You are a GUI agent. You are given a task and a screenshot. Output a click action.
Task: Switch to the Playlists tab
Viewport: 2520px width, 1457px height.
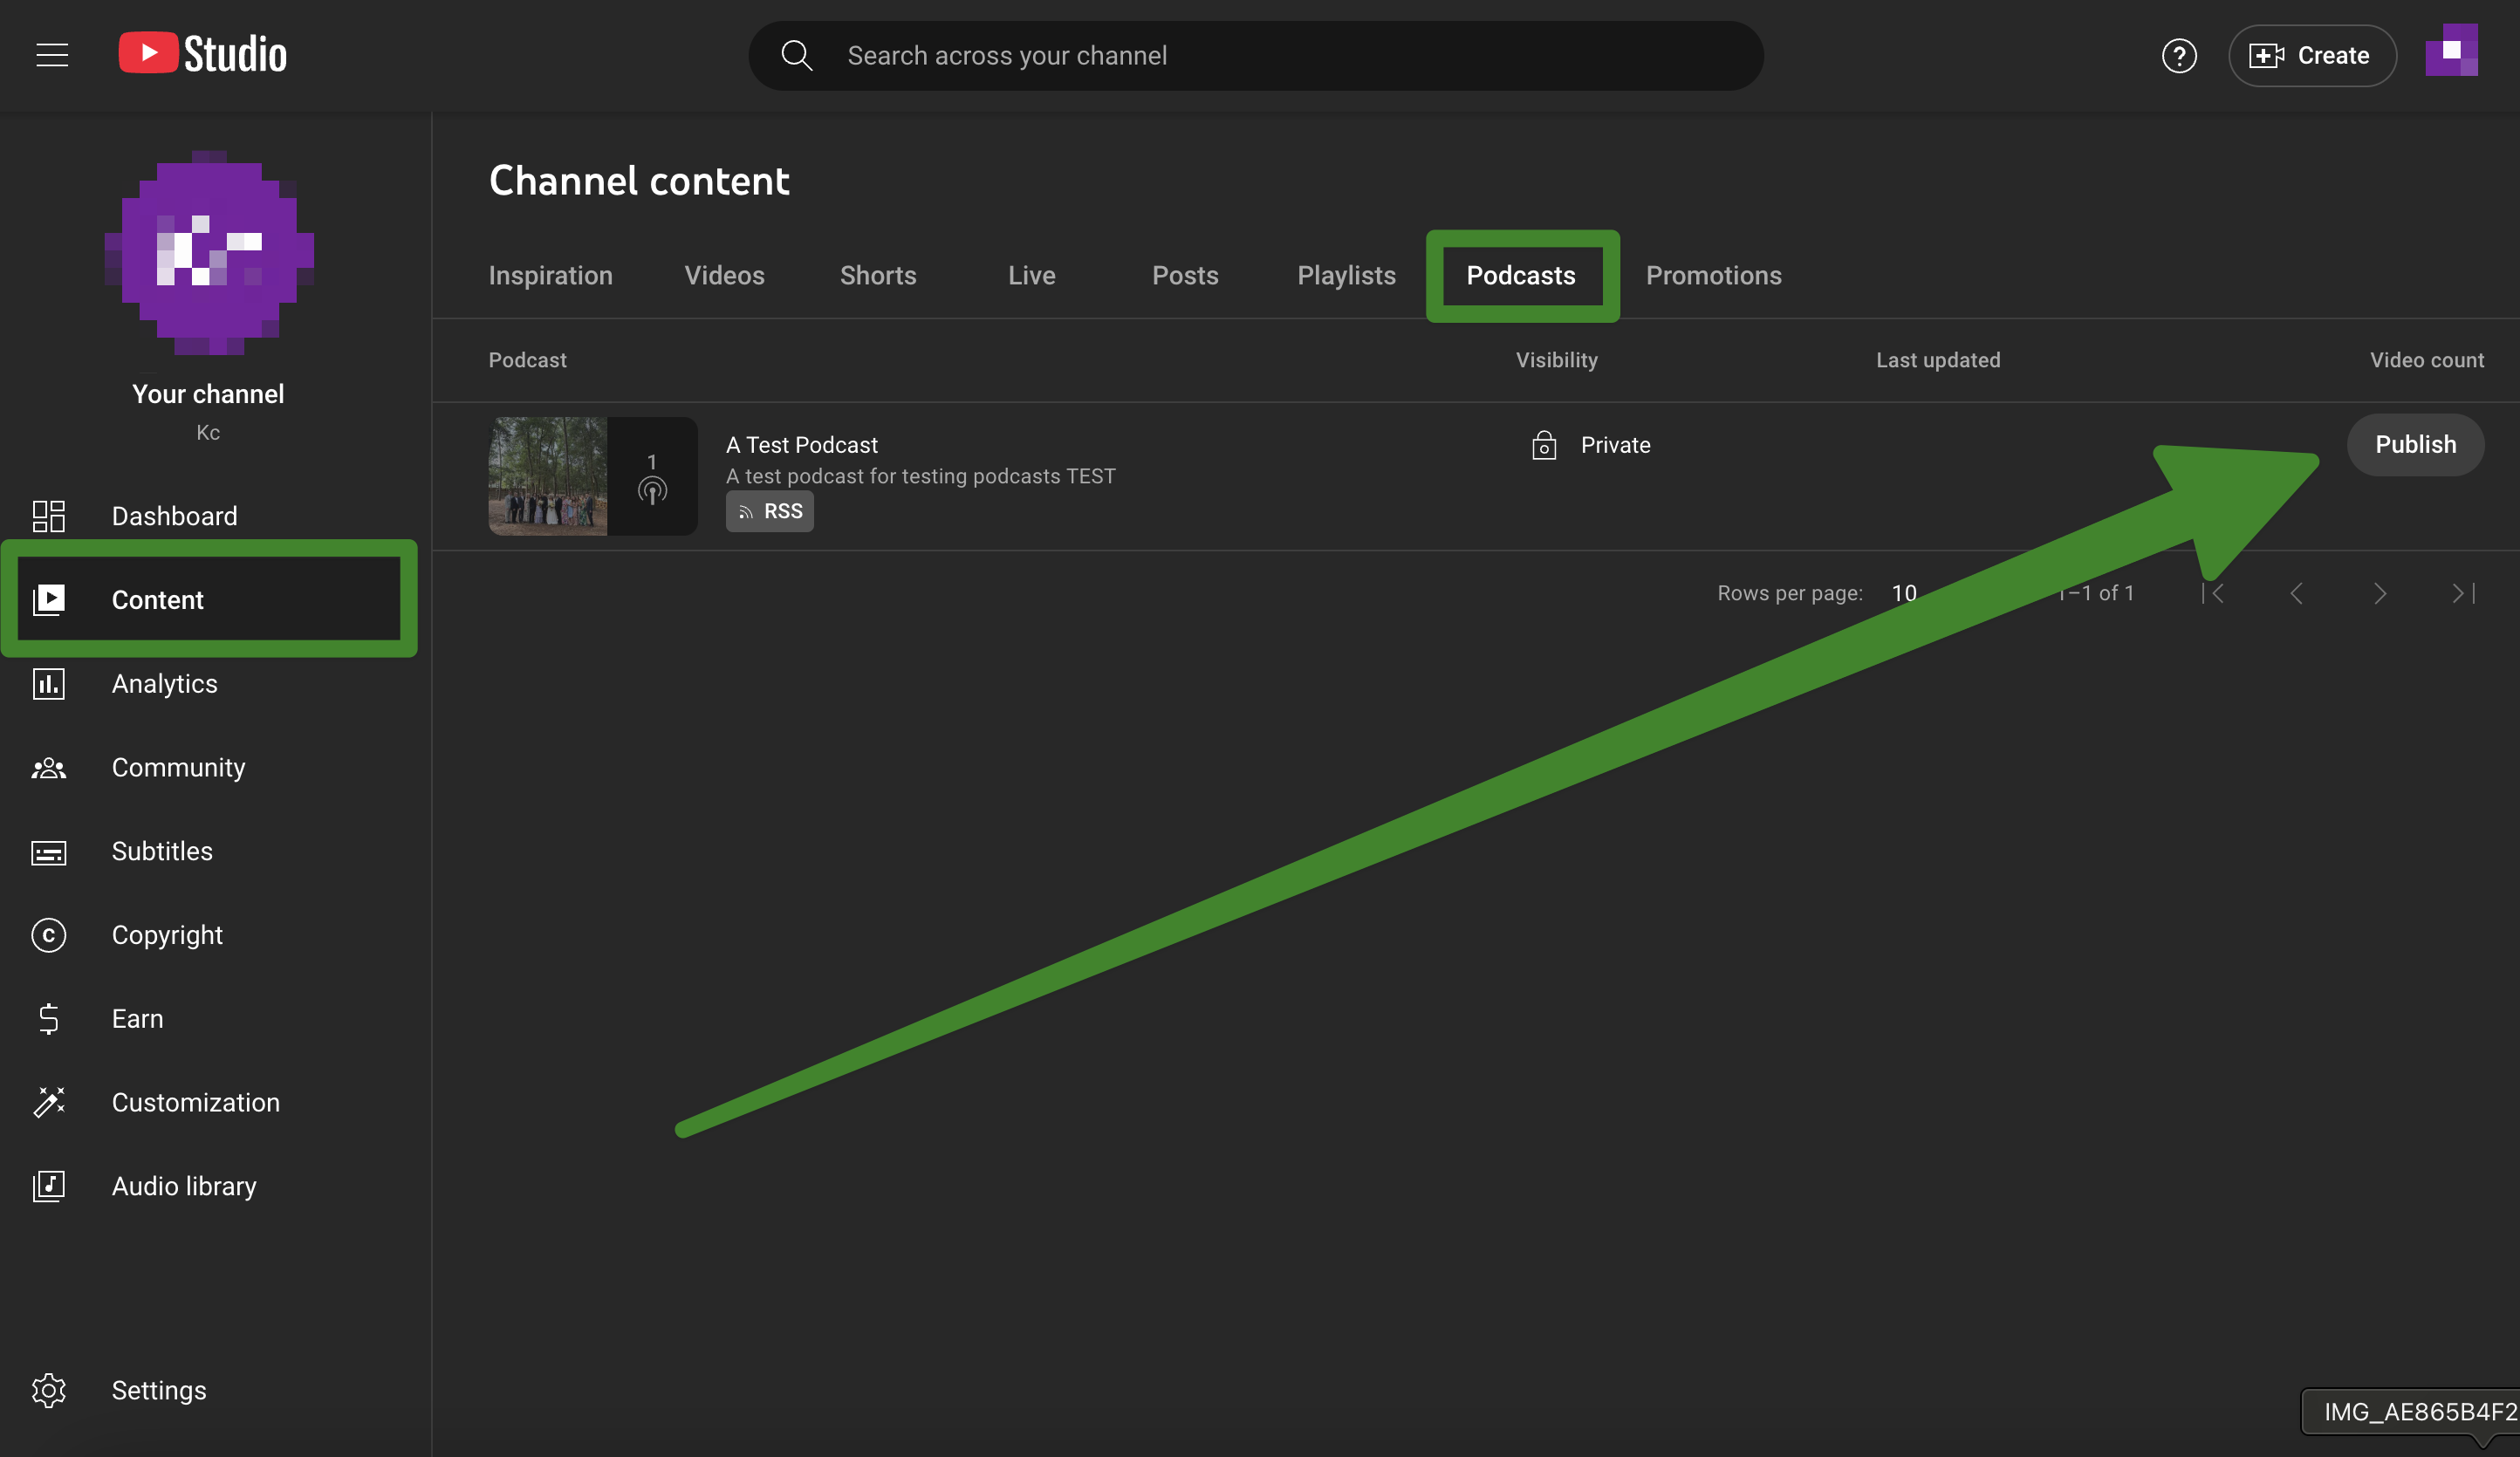1346,276
